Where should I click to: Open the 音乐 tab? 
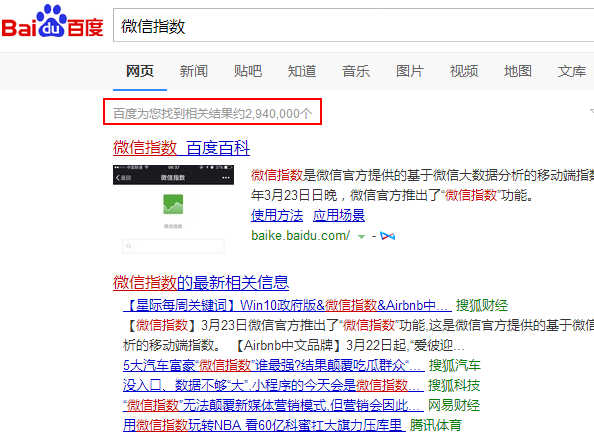356,71
